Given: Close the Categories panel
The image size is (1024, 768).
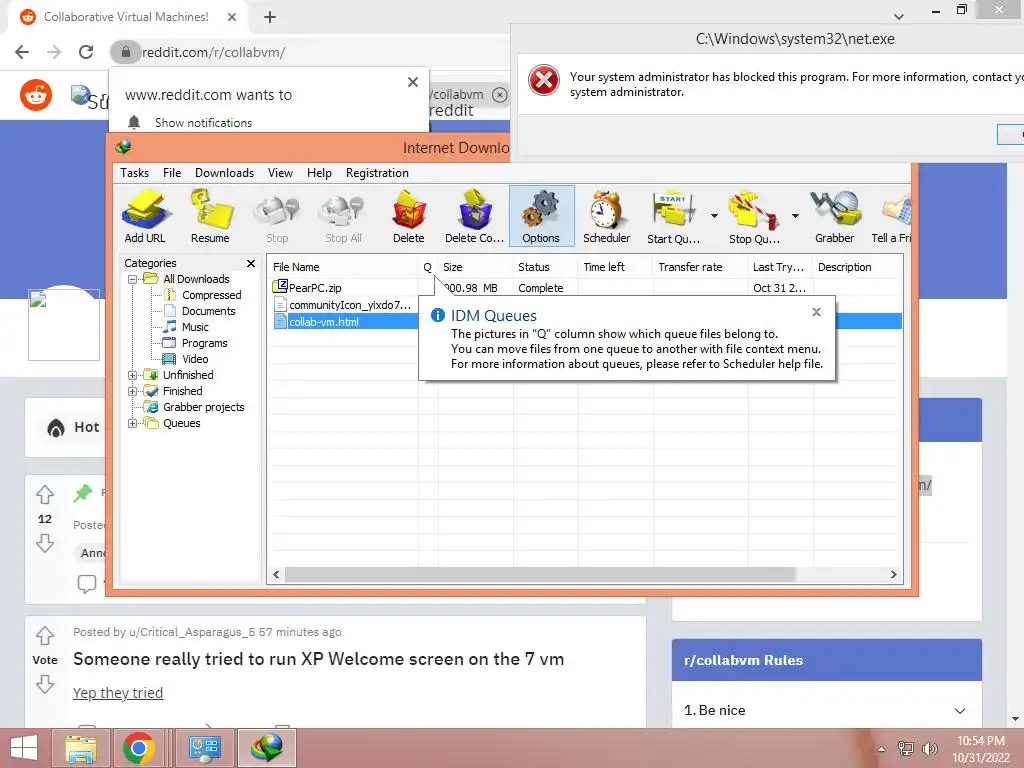Looking at the screenshot, I should [x=251, y=263].
